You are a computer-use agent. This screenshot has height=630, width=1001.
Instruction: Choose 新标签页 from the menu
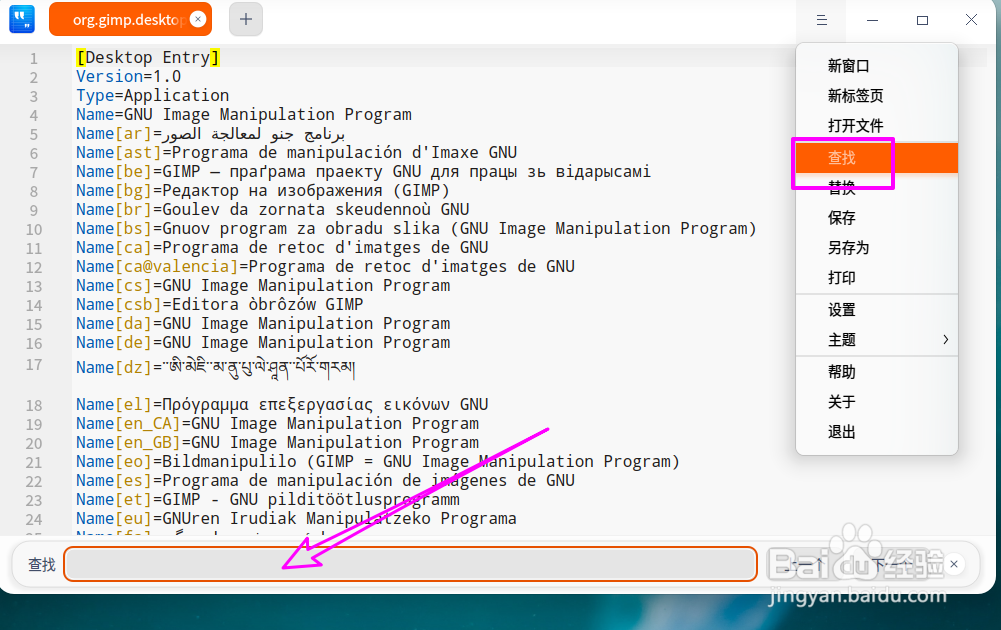point(877,96)
